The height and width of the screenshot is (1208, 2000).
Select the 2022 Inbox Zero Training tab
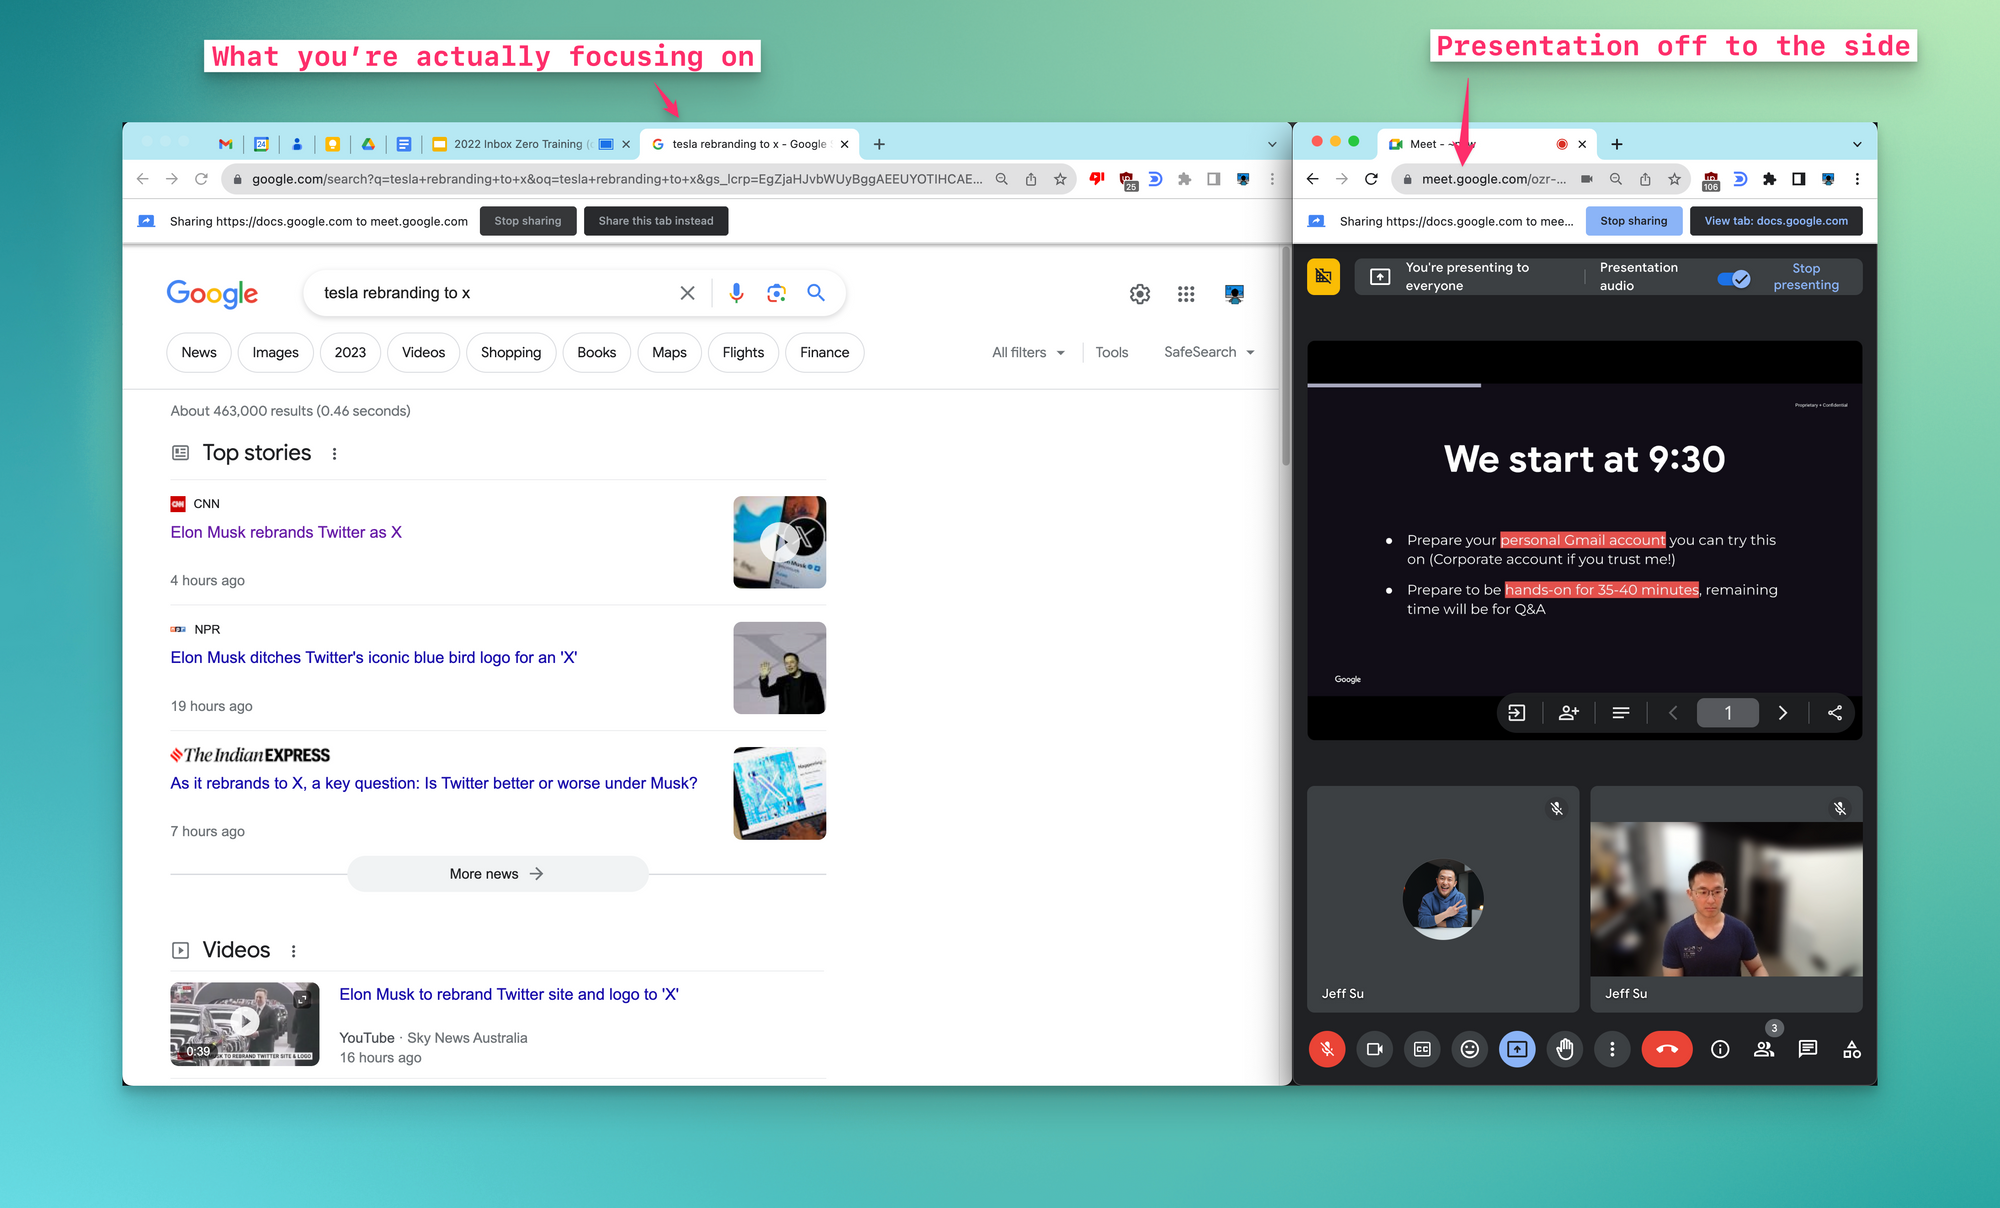click(517, 144)
